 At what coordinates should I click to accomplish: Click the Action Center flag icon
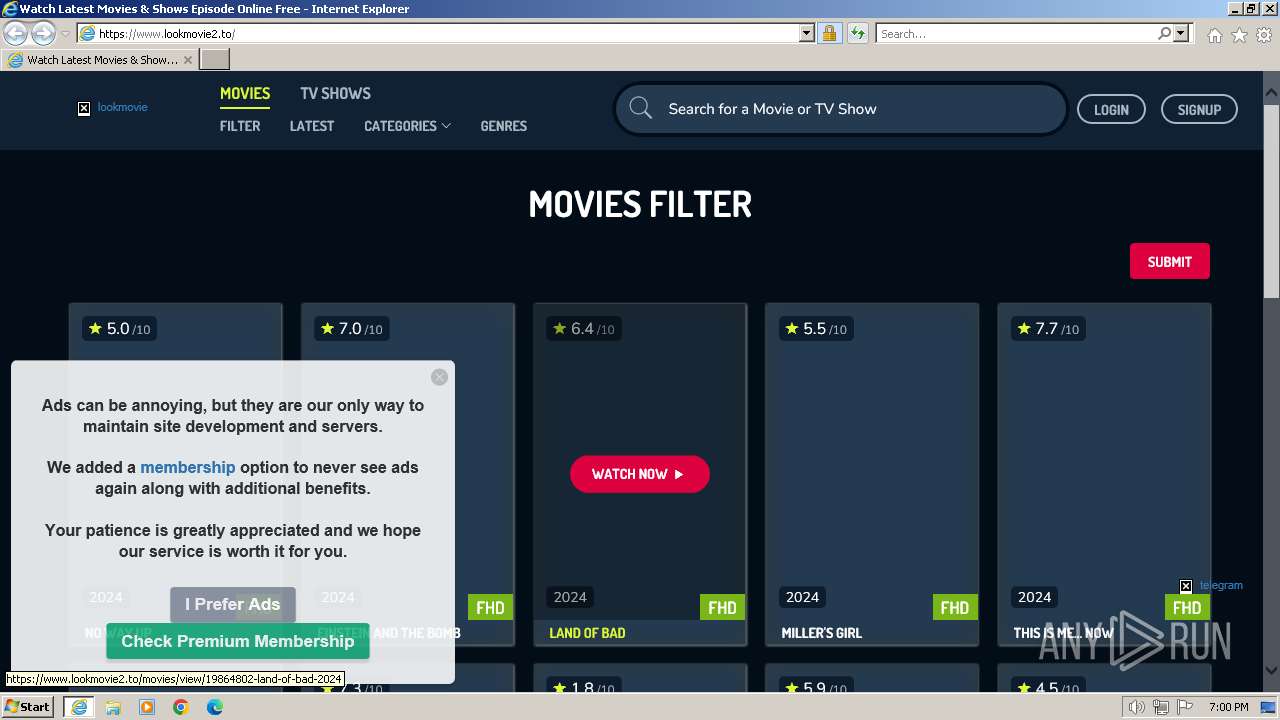pos(1183,707)
